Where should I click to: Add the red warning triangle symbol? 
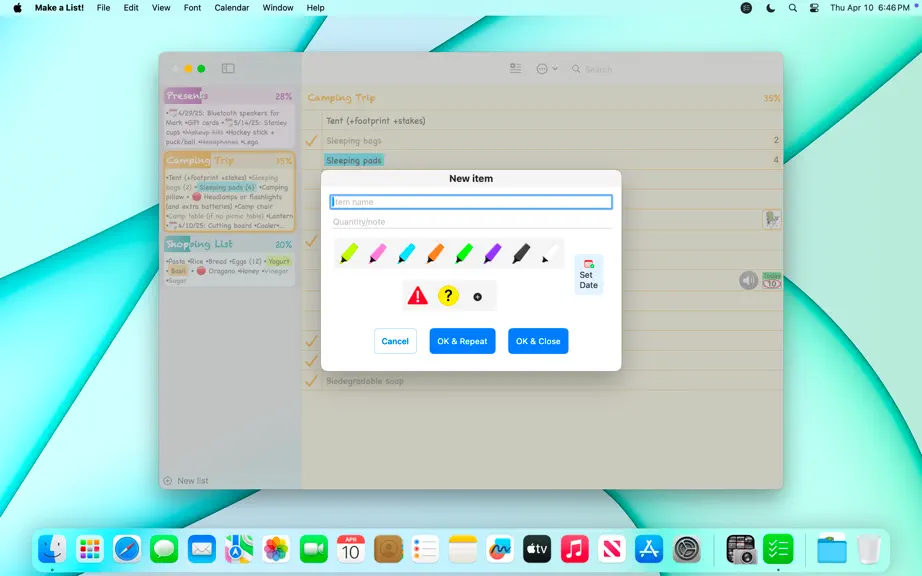(417, 296)
